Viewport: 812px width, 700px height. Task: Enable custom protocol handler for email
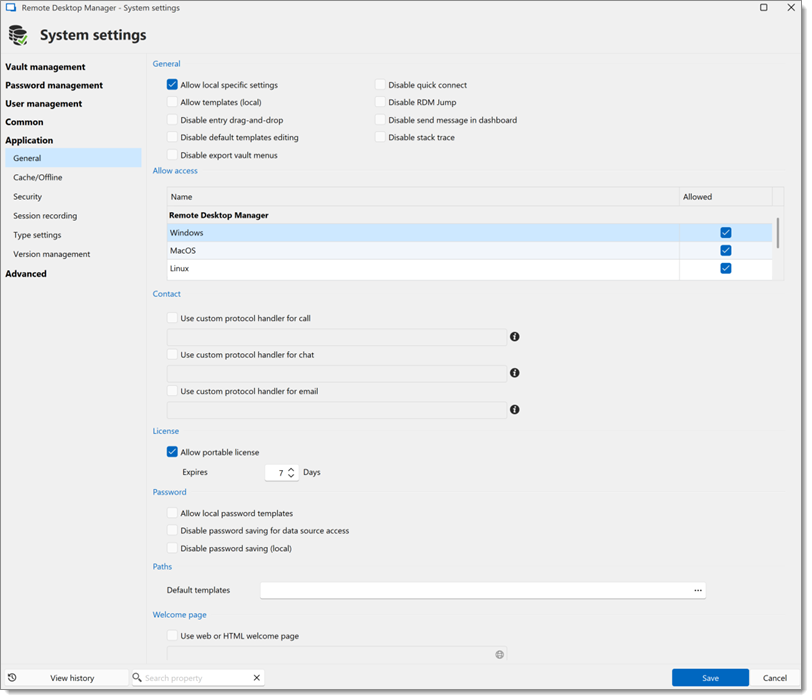(172, 391)
